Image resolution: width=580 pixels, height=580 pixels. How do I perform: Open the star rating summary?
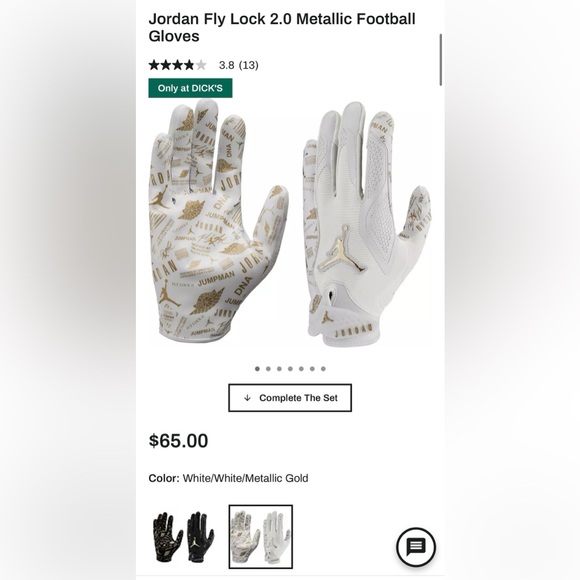(178, 65)
